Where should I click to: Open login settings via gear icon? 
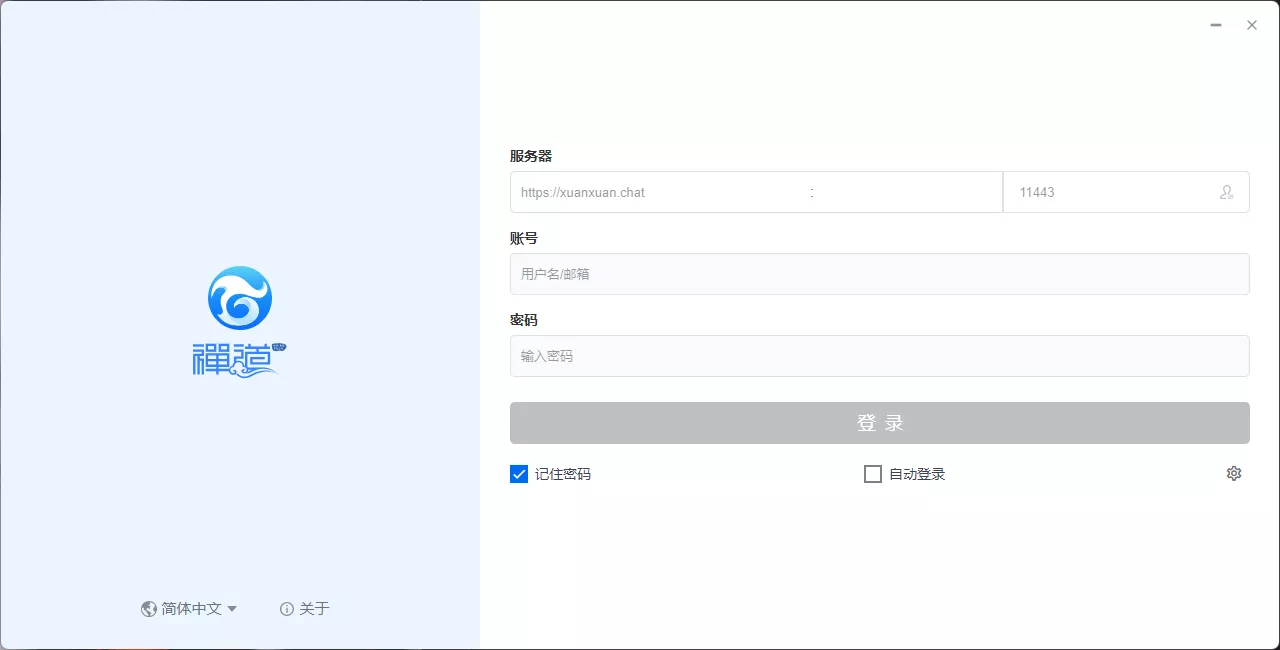tap(1234, 474)
